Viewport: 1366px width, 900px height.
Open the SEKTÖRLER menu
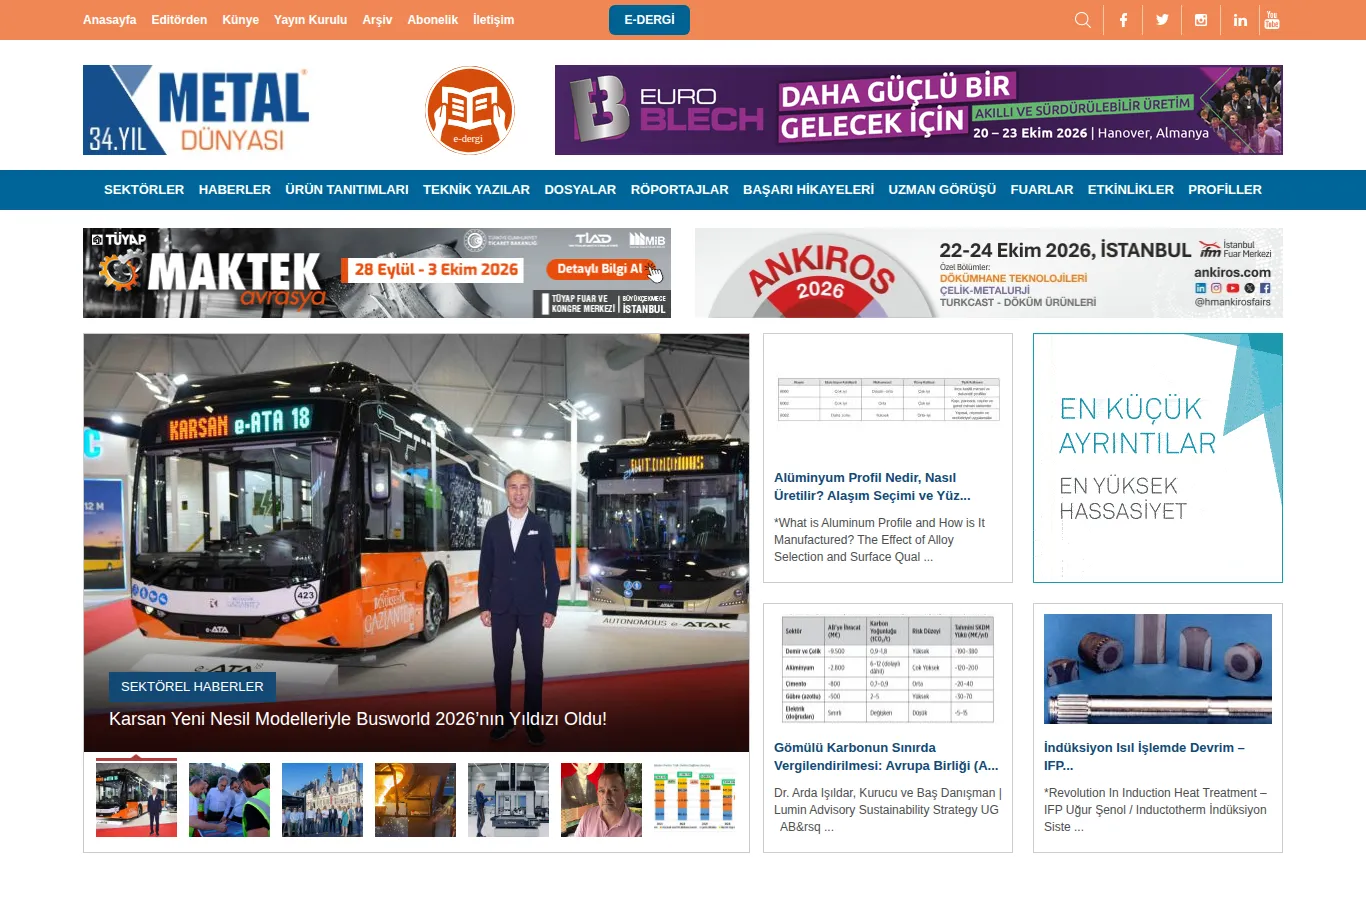tap(144, 190)
